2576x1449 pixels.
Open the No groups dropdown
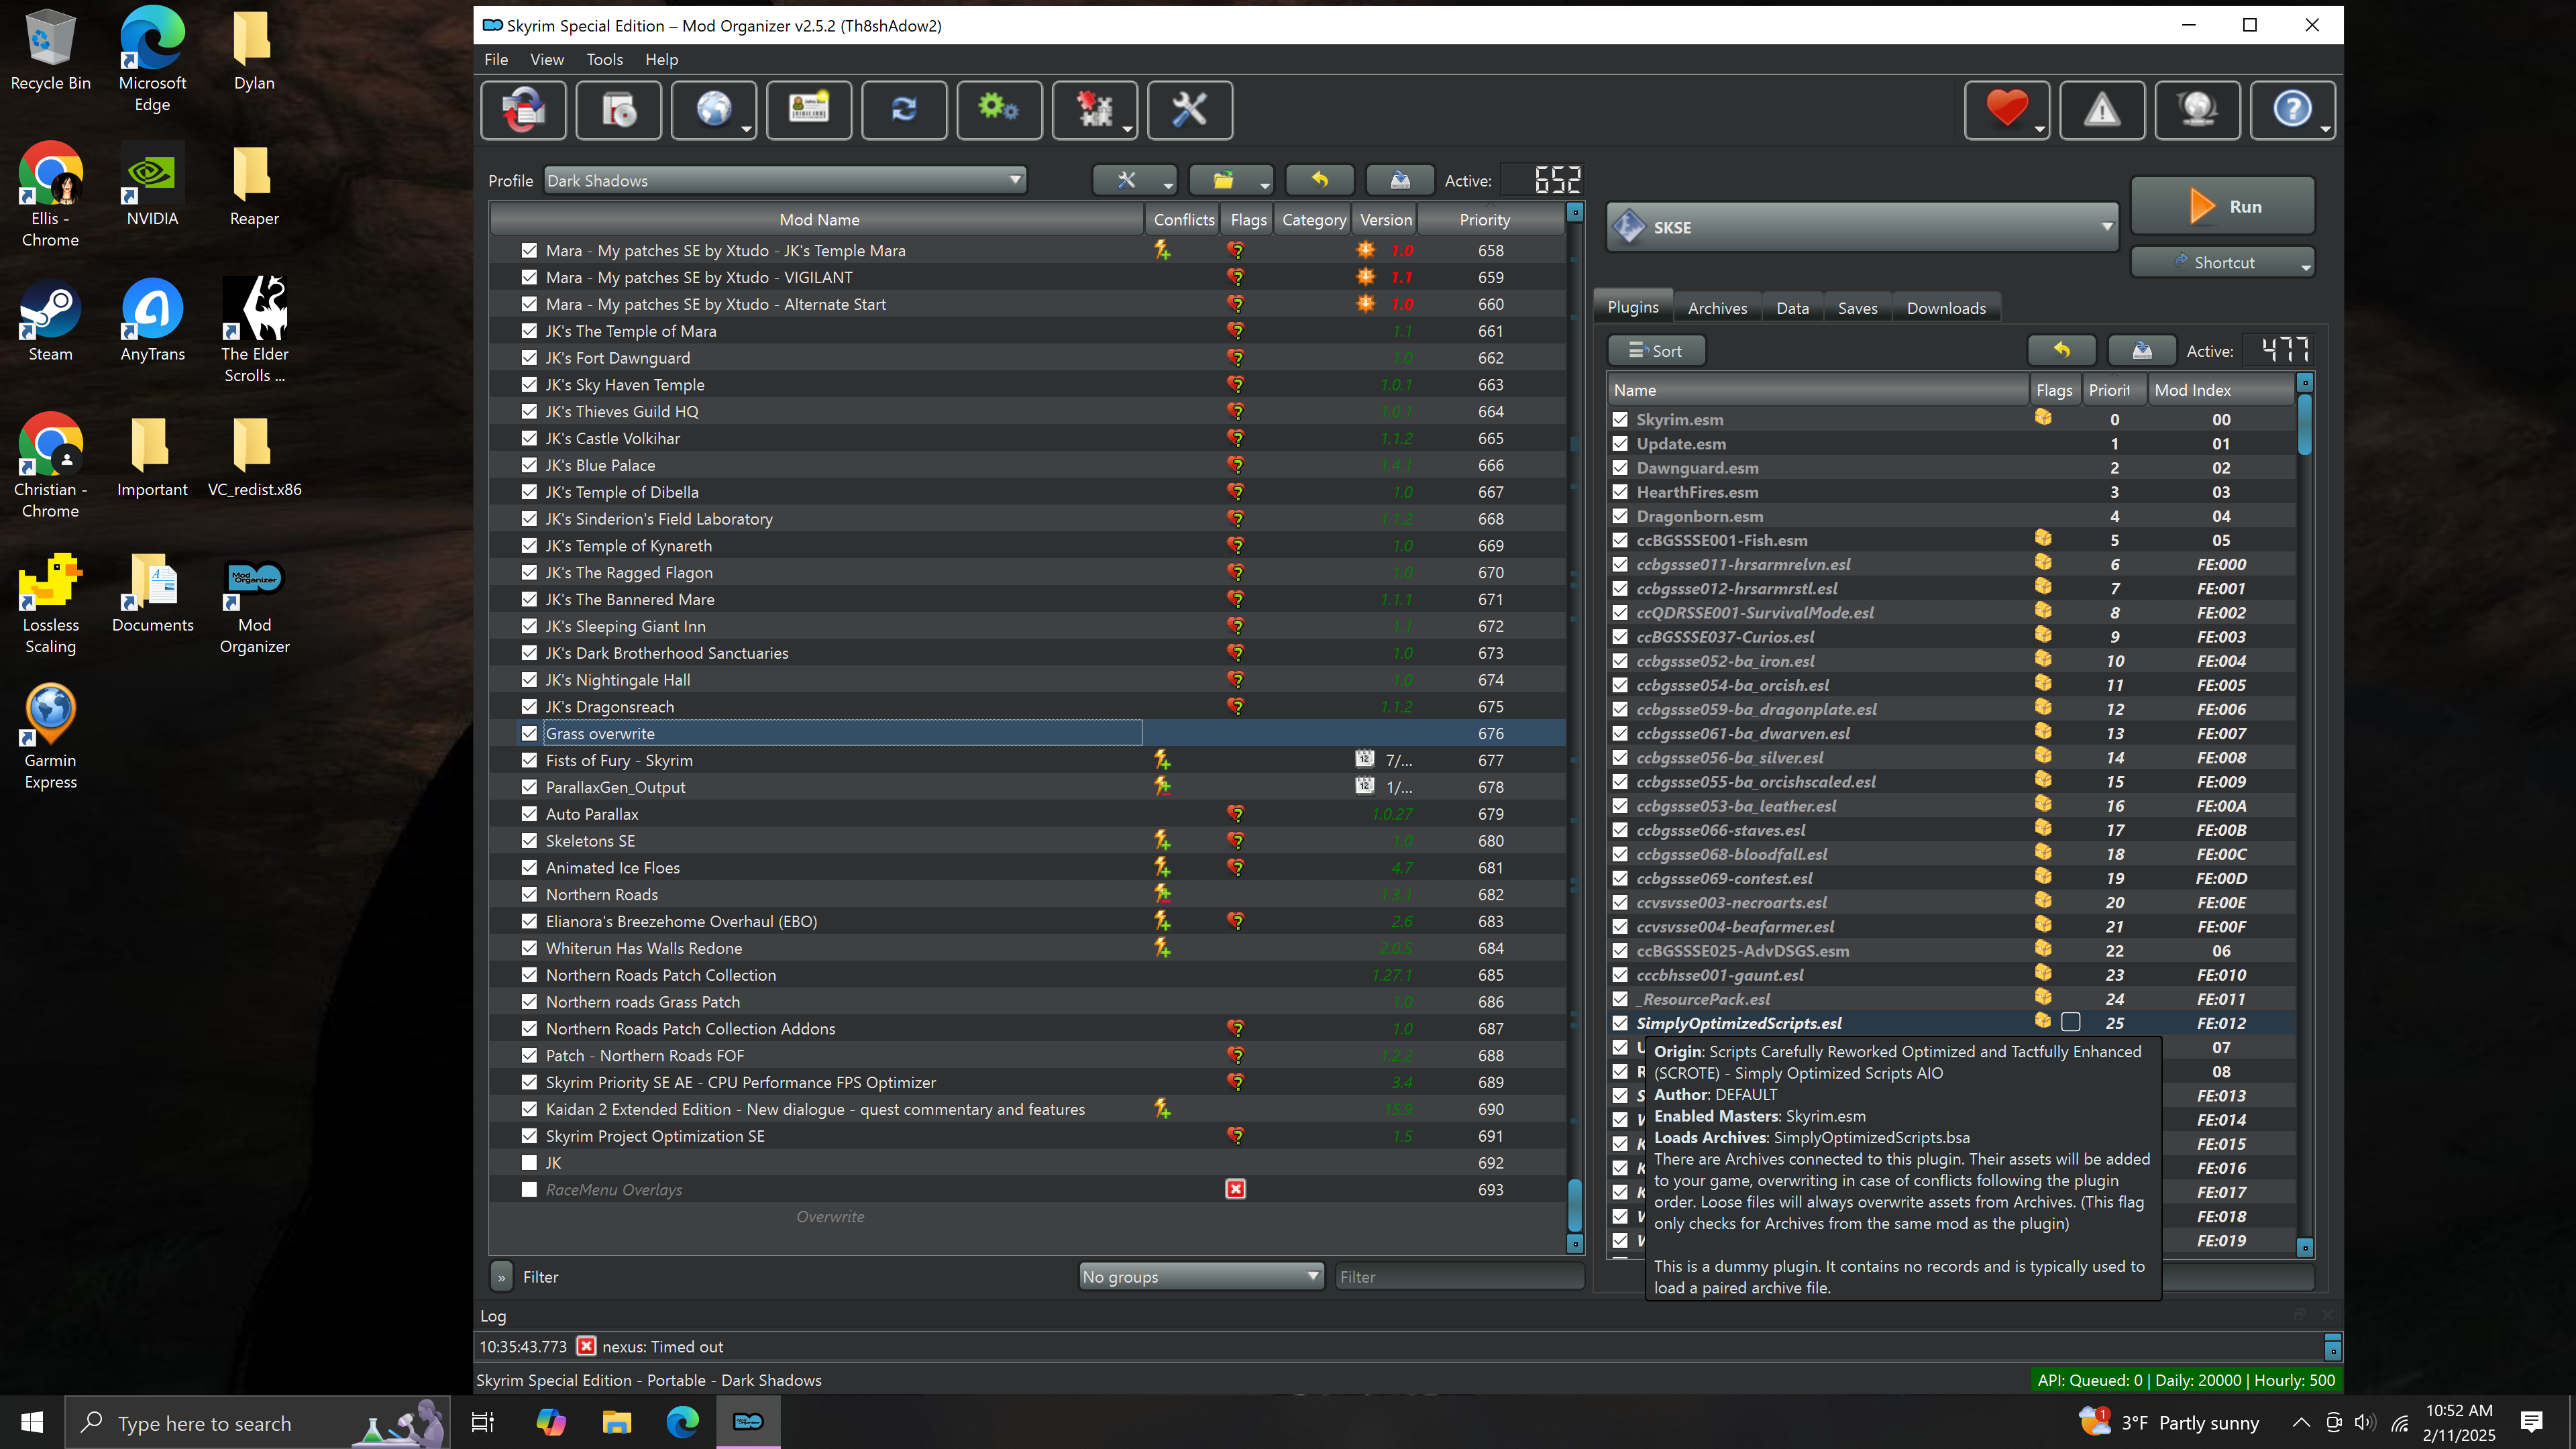[x=1201, y=1276]
